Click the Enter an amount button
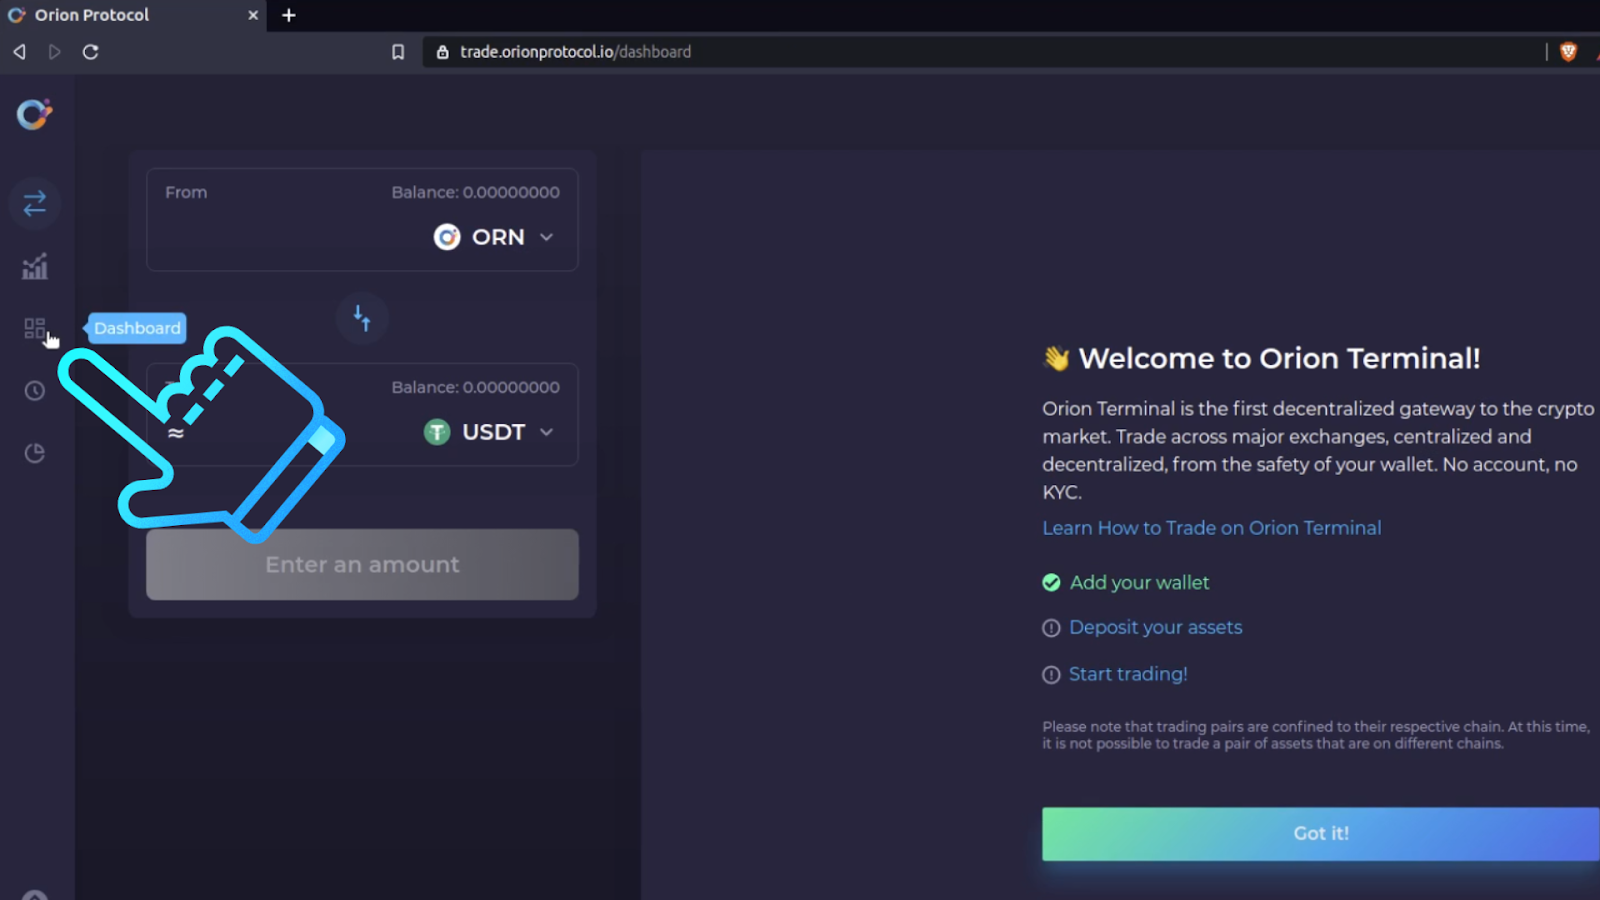Image resolution: width=1600 pixels, height=900 pixels. (x=362, y=565)
